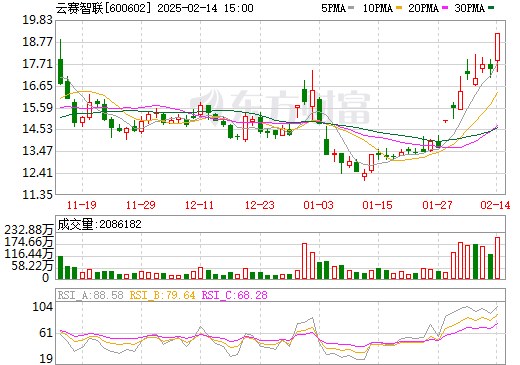Click the 232.88万 volume axis label
The width and height of the screenshot is (520, 365).
pos(29,230)
